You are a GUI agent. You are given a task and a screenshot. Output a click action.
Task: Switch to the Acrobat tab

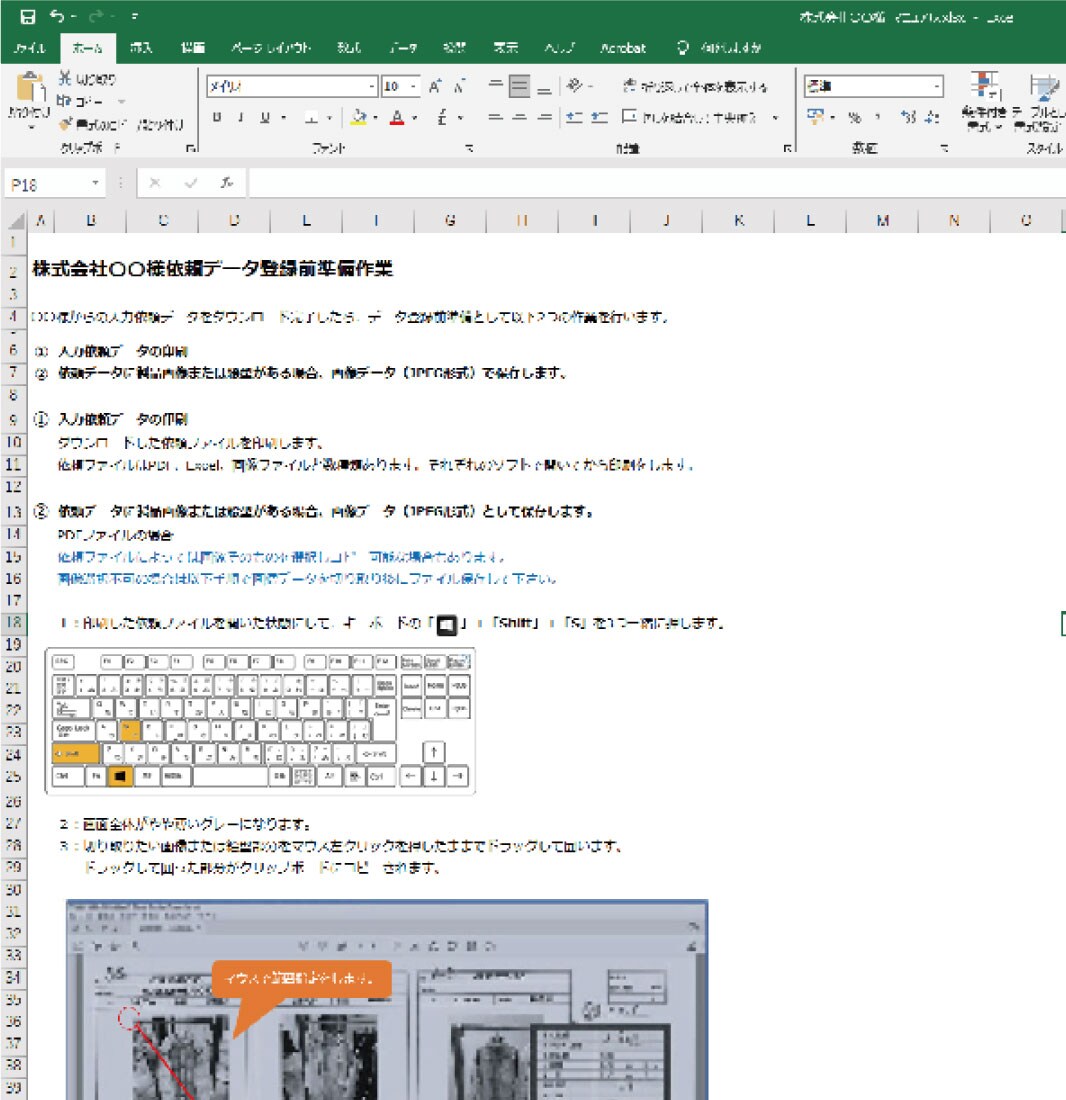[623, 48]
